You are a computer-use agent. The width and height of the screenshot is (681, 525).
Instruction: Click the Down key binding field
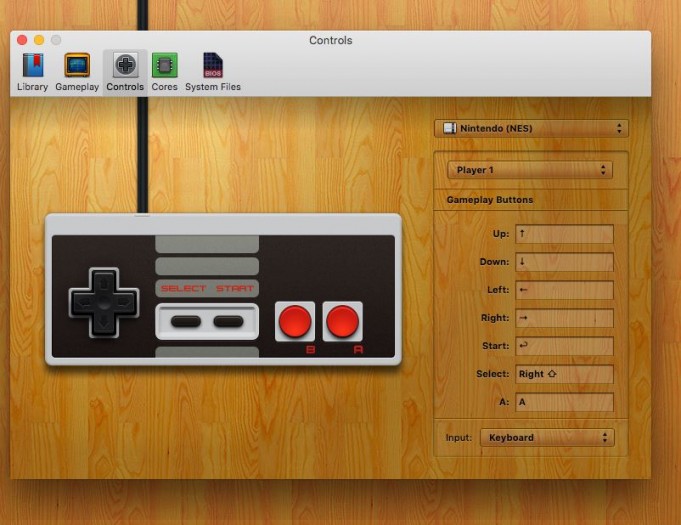point(564,262)
